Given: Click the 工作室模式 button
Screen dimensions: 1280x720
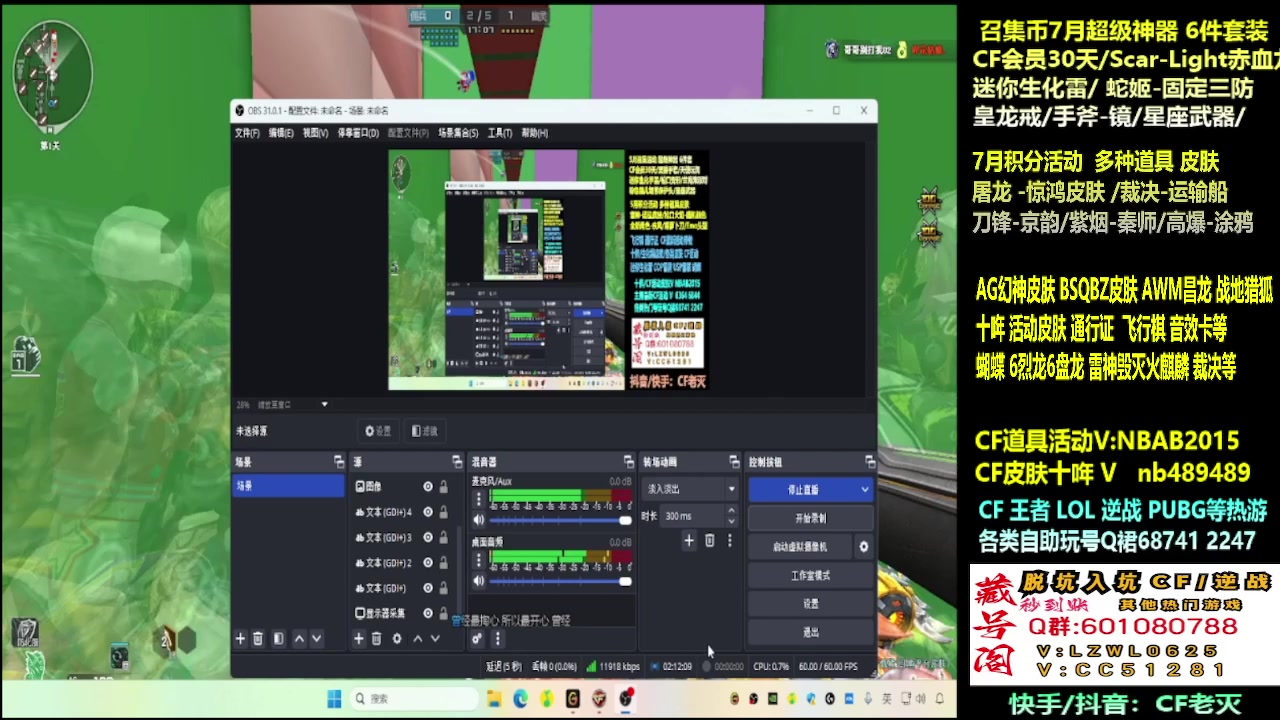Looking at the screenshot, I should coord(810,575).
